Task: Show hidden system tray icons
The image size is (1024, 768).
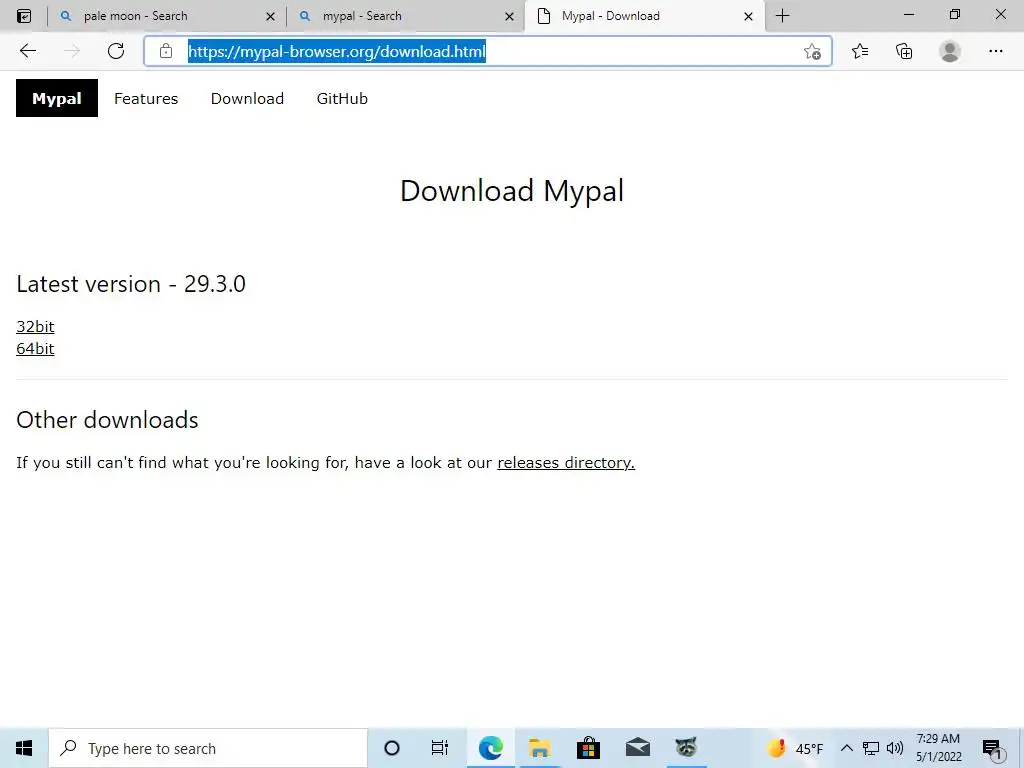Action: click(846, 748)
